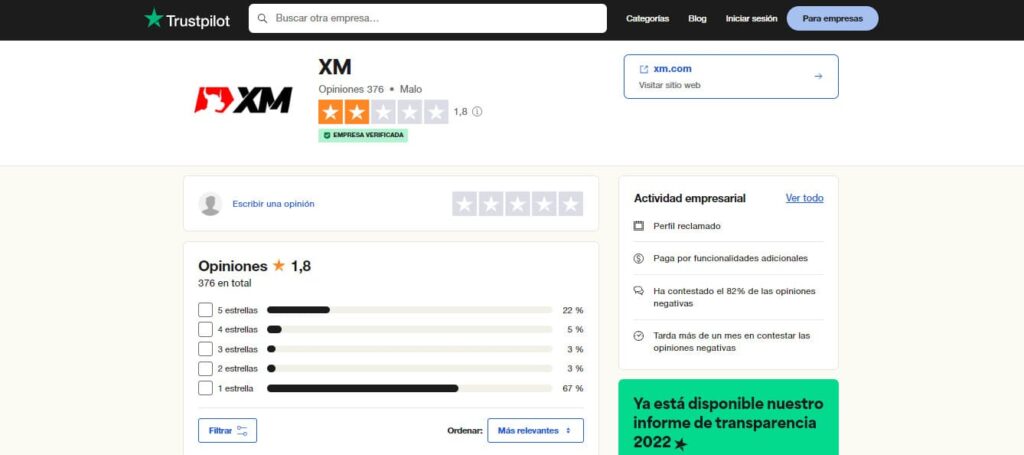Screen dimensions: 1024x455
Task: Click the XM company logo
Action: 243,100
